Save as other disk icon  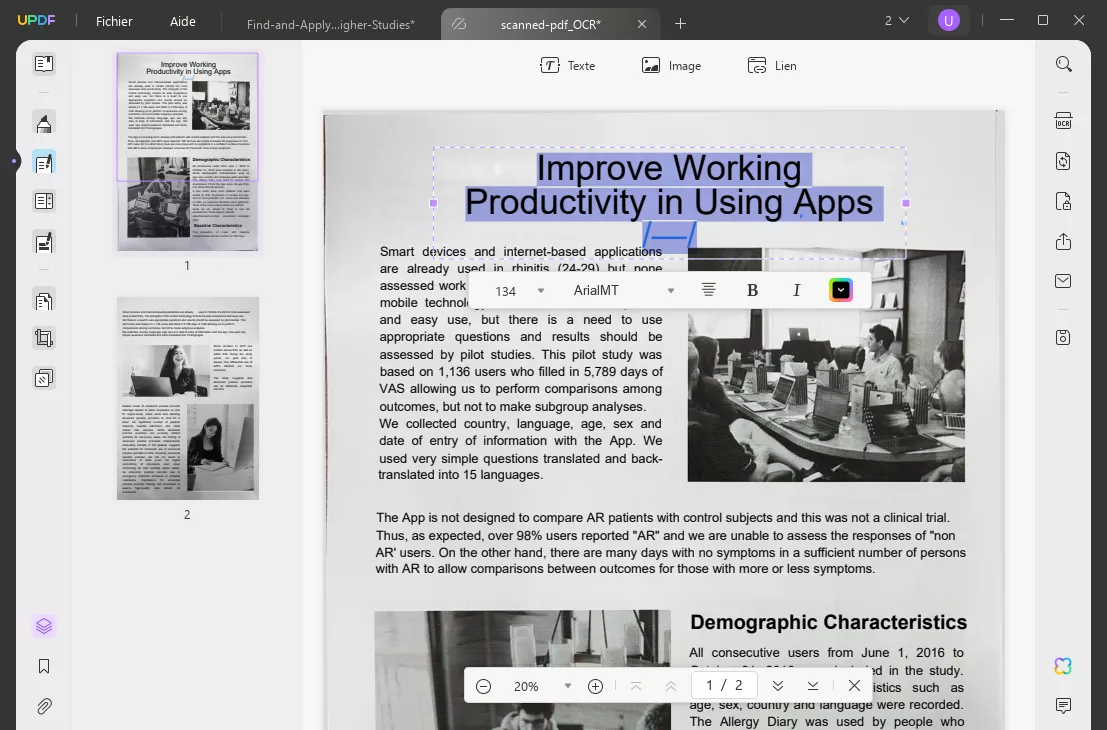pyautogui.click(x=1063, y=337)
